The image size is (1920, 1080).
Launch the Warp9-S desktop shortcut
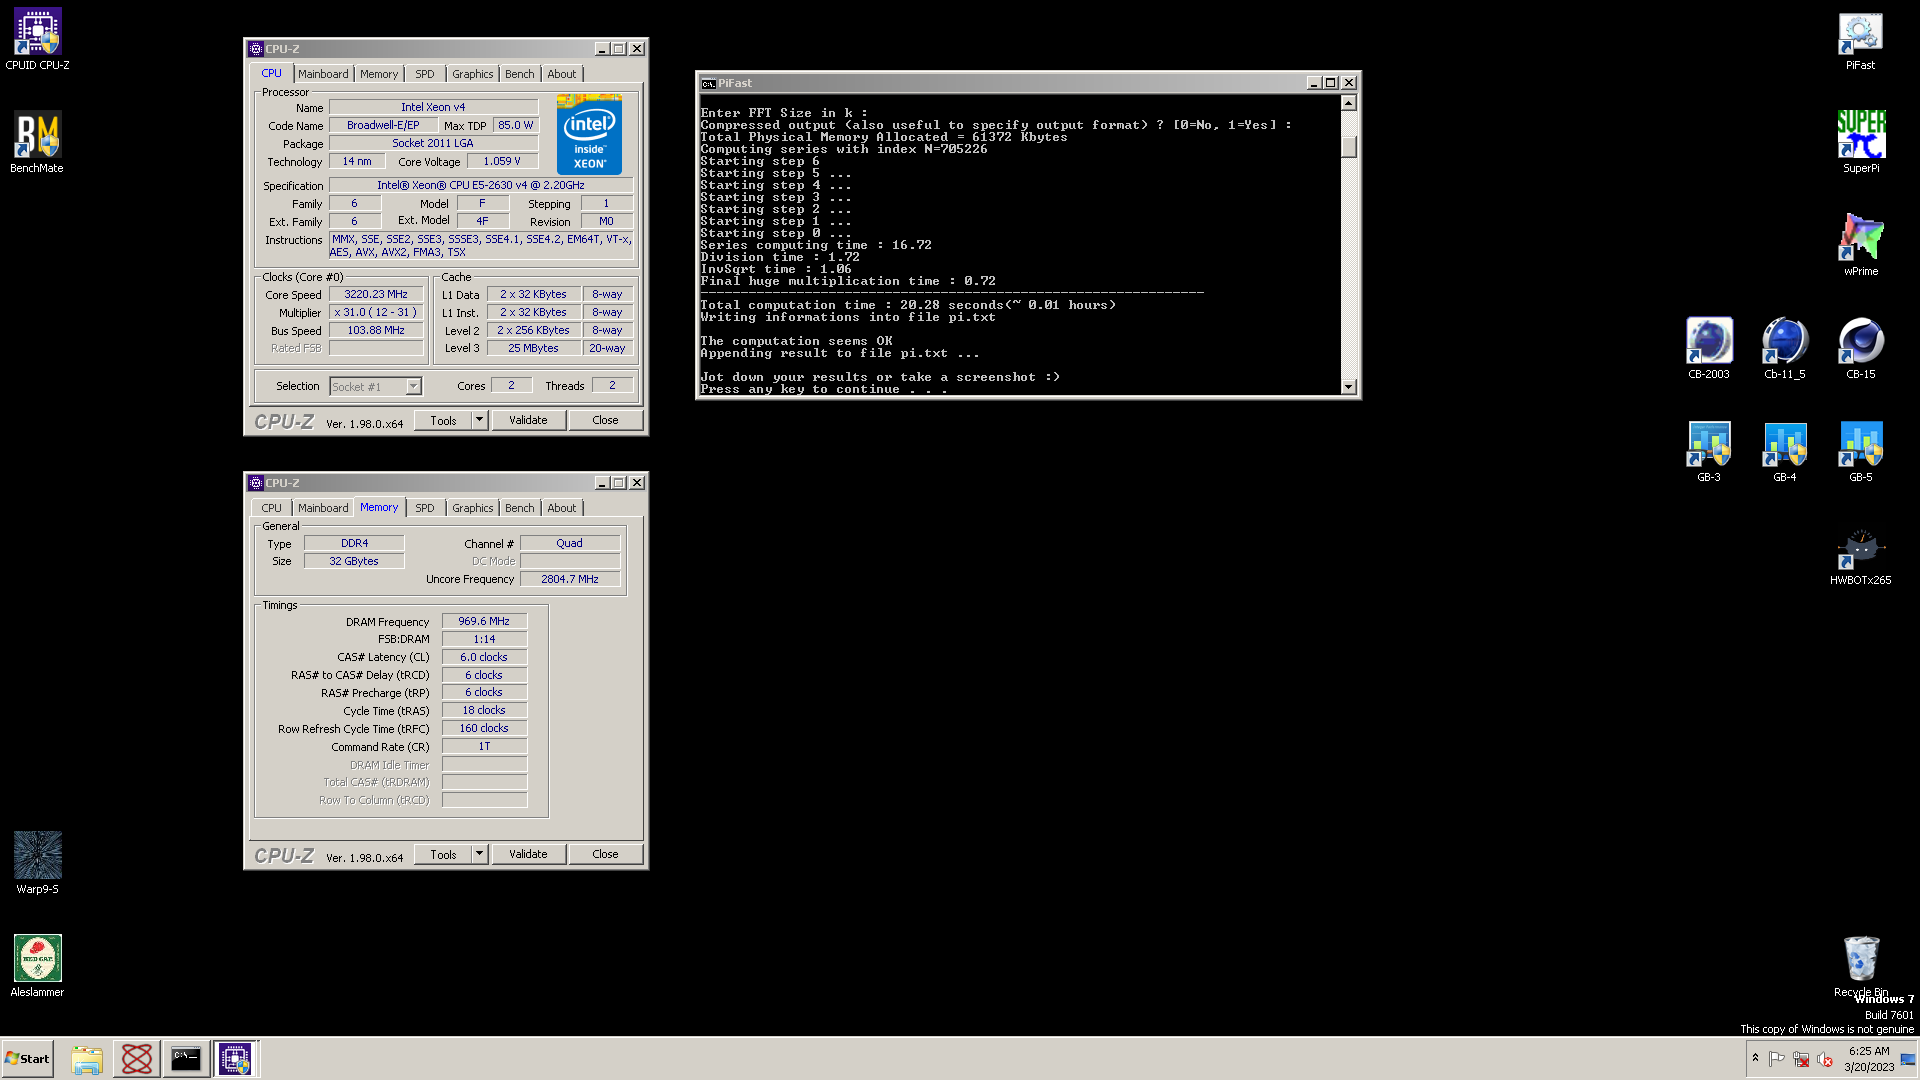[x=37, y=863]
